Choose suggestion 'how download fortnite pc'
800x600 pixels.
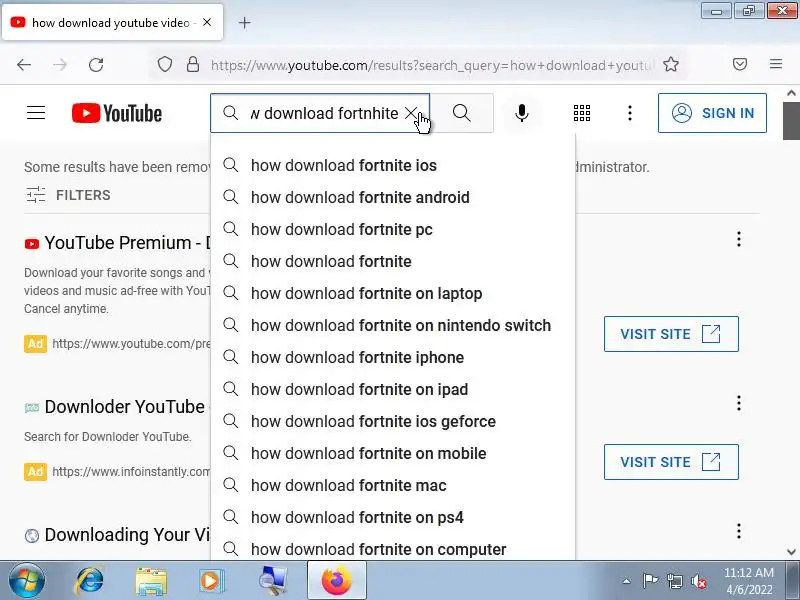point(393,230)
